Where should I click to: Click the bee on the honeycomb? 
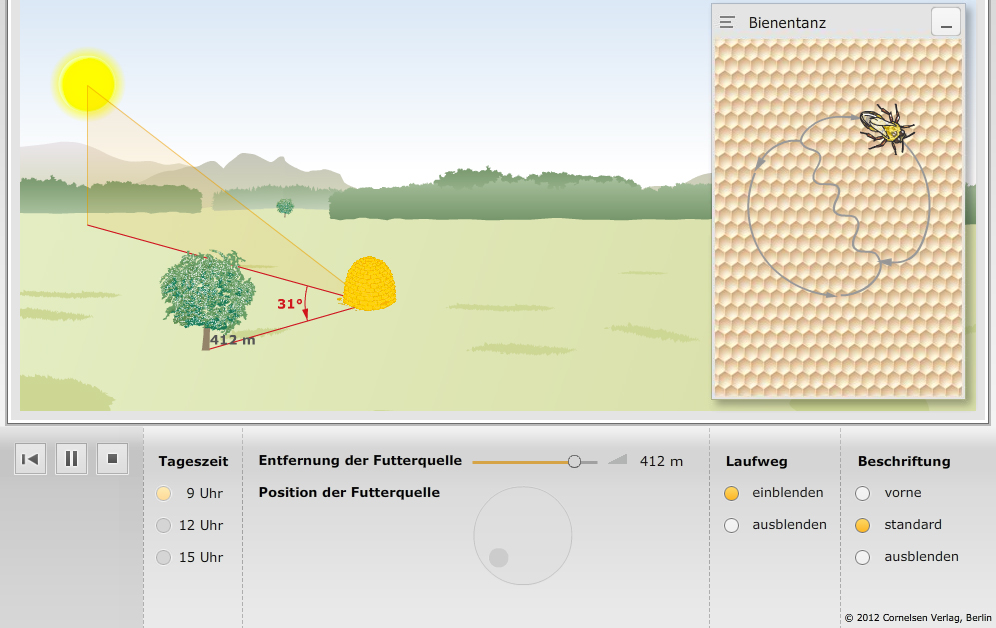[886, 130]
